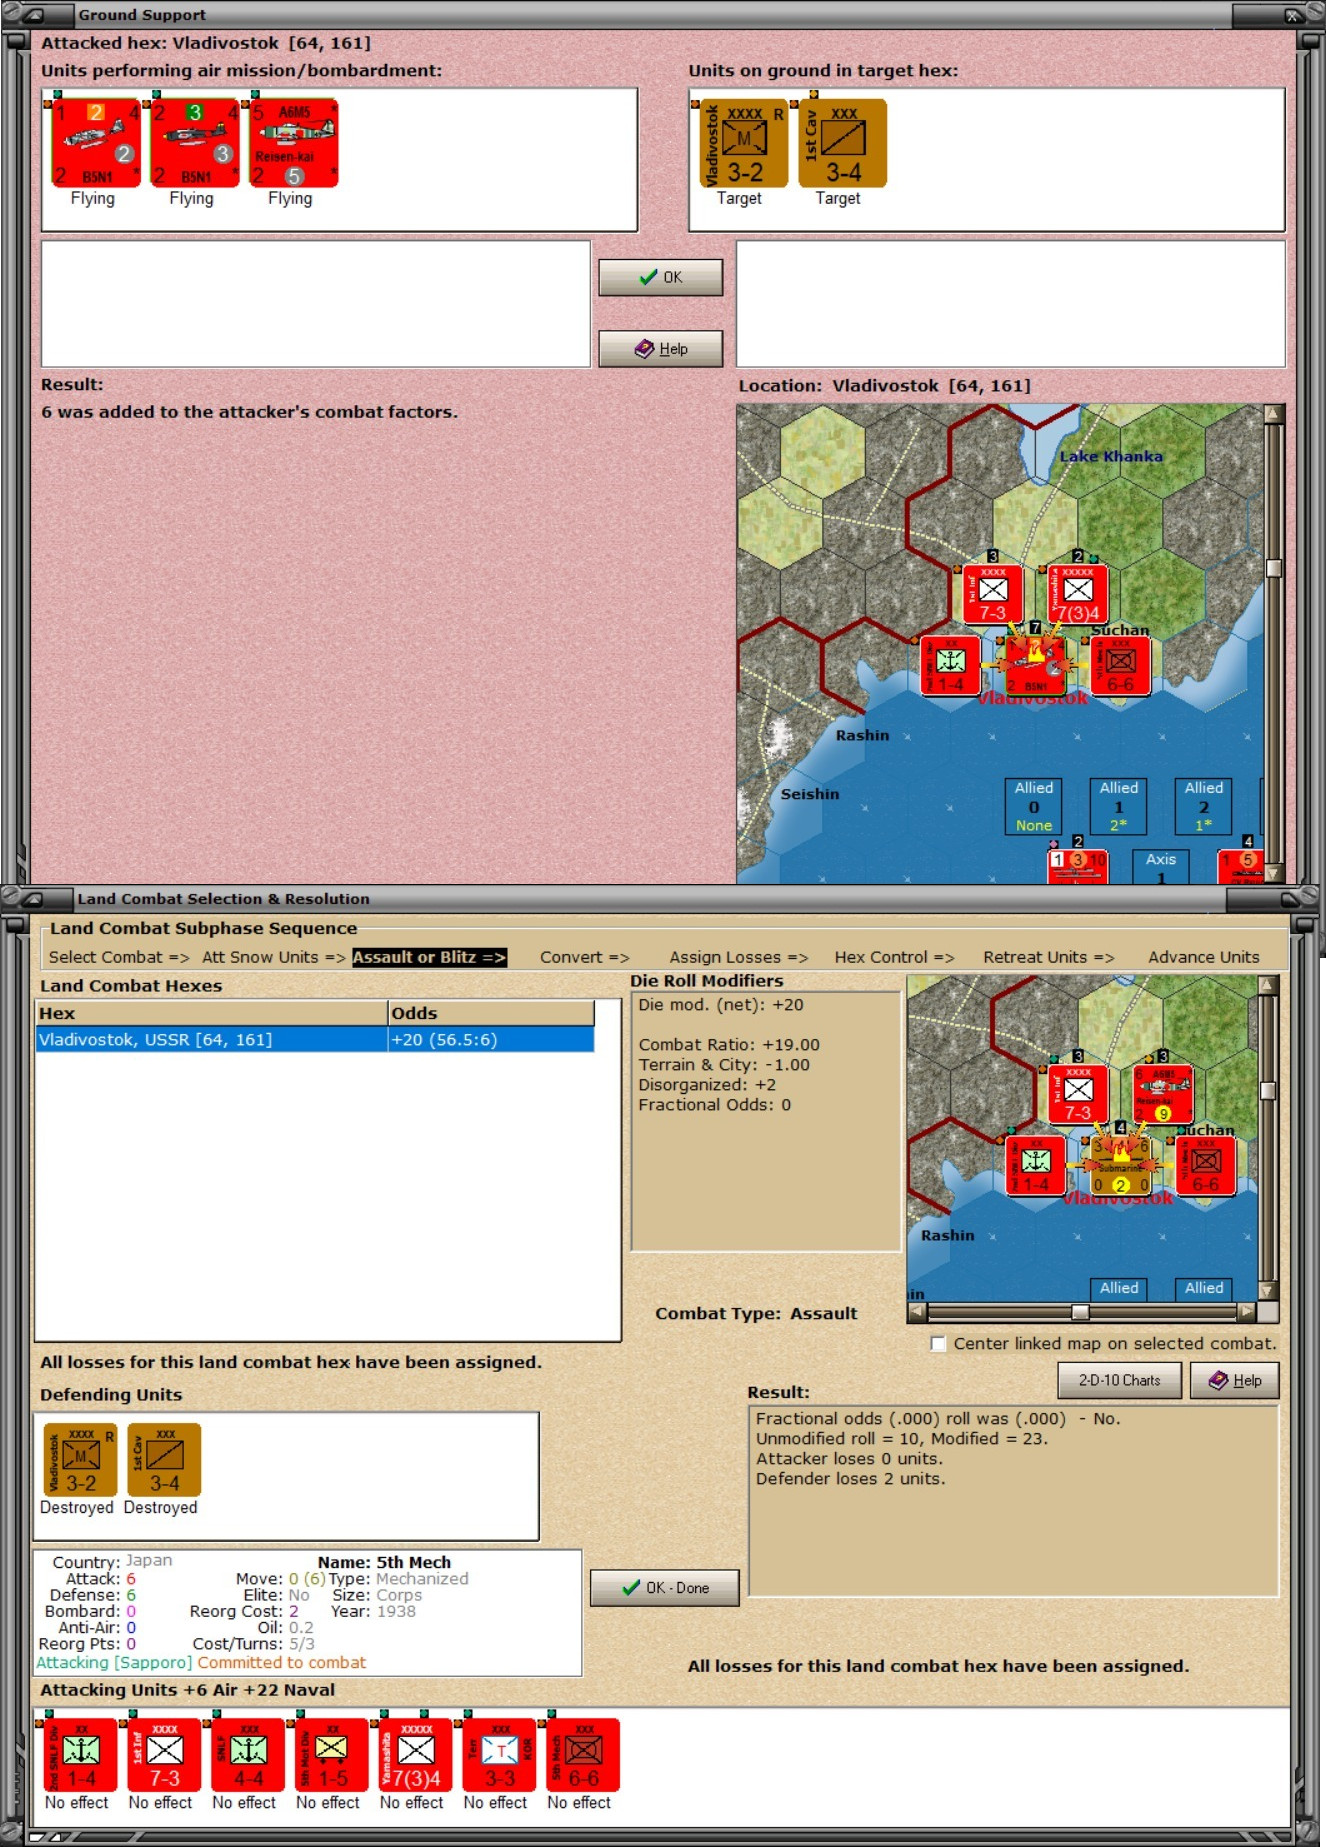Click the Odds column header
This screenshot has width=1326, height=1847.
[491, 1013]
